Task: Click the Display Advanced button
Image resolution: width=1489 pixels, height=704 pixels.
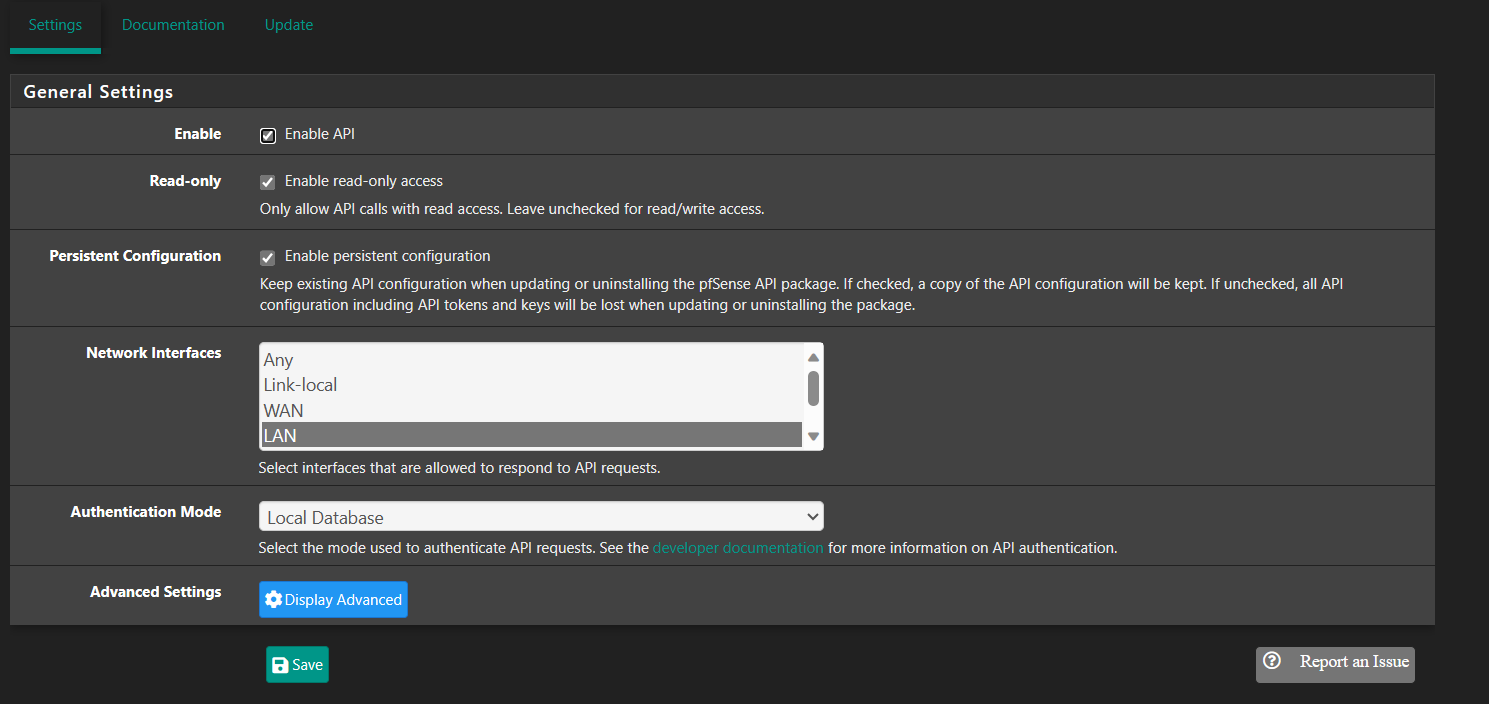Action: pyautogui.click(x=333, y=599)
